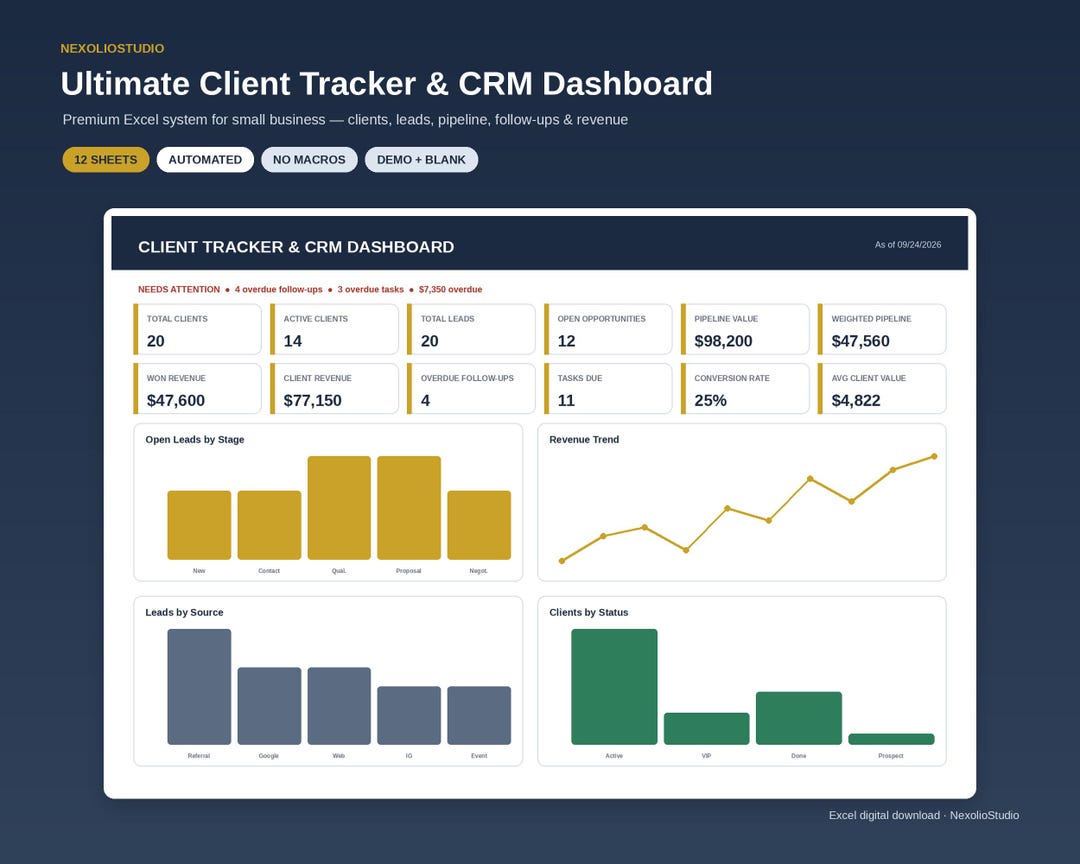Click the NEEDS ATTENTION alert label
Viewport: 1080px width, 864px height.
point(179,289)
